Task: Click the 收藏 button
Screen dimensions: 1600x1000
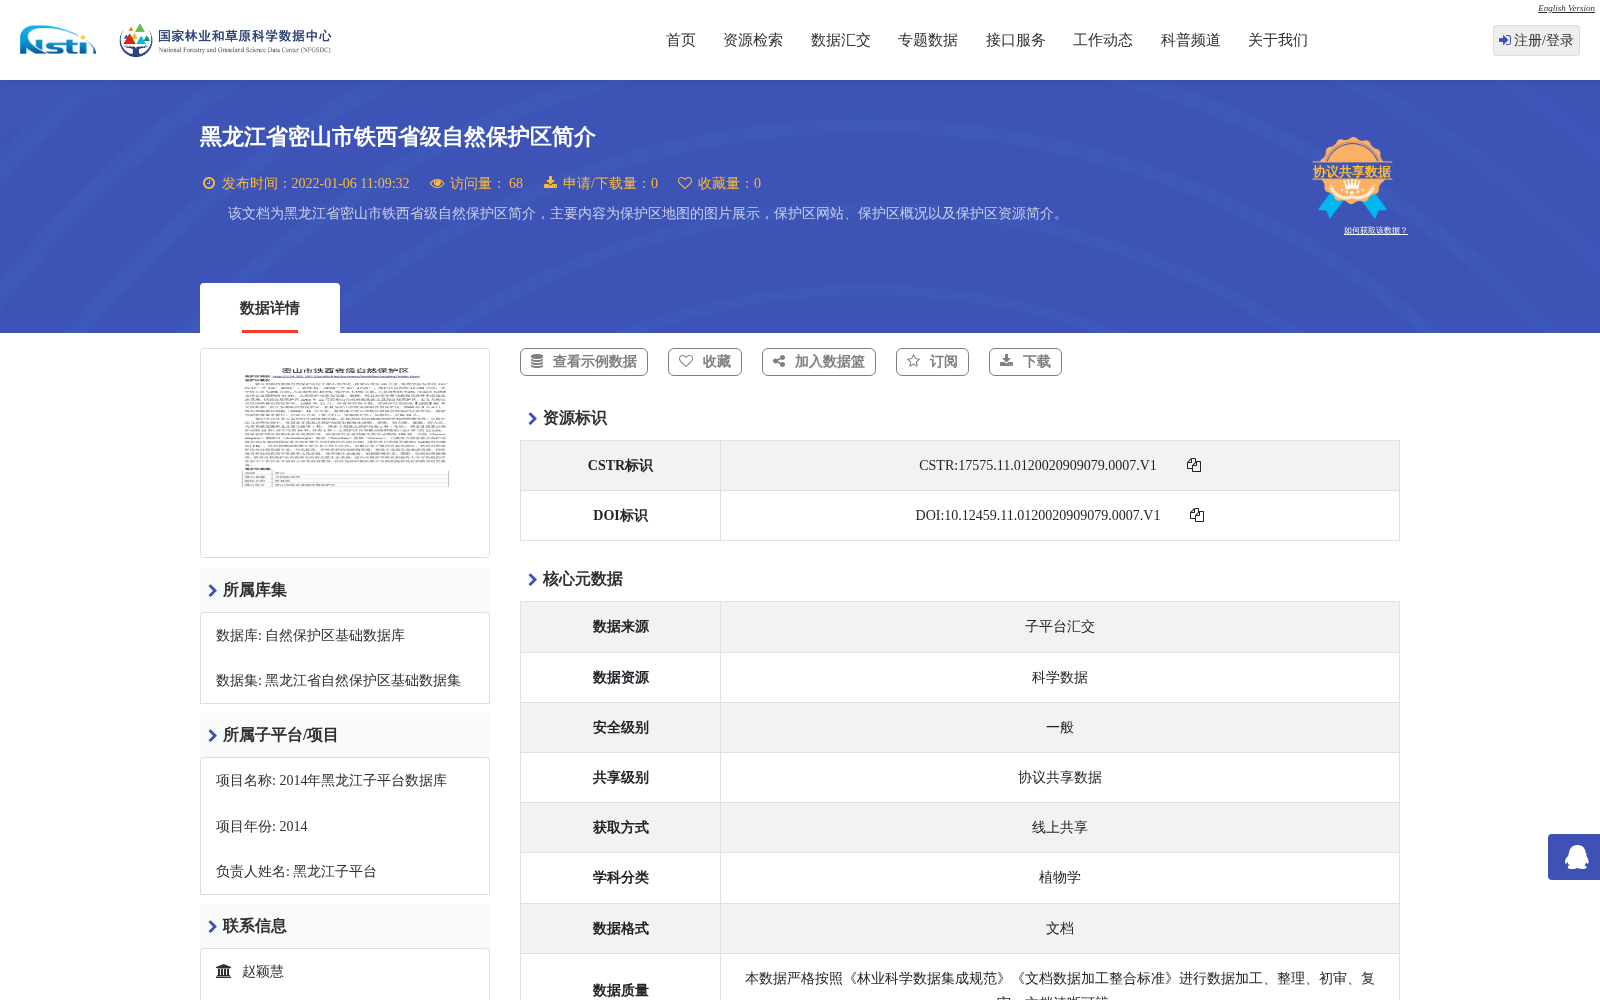Action: pos(705,362)
